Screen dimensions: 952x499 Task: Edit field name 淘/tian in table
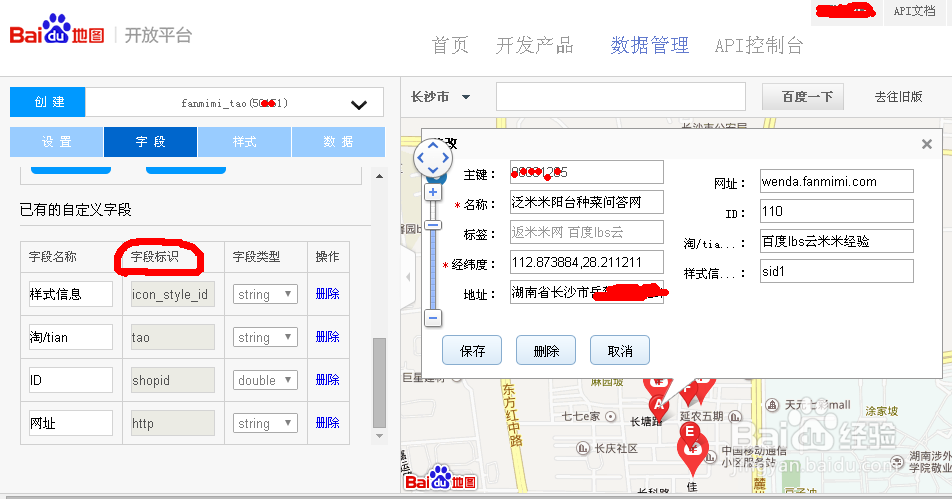click(x=70, y=338)
